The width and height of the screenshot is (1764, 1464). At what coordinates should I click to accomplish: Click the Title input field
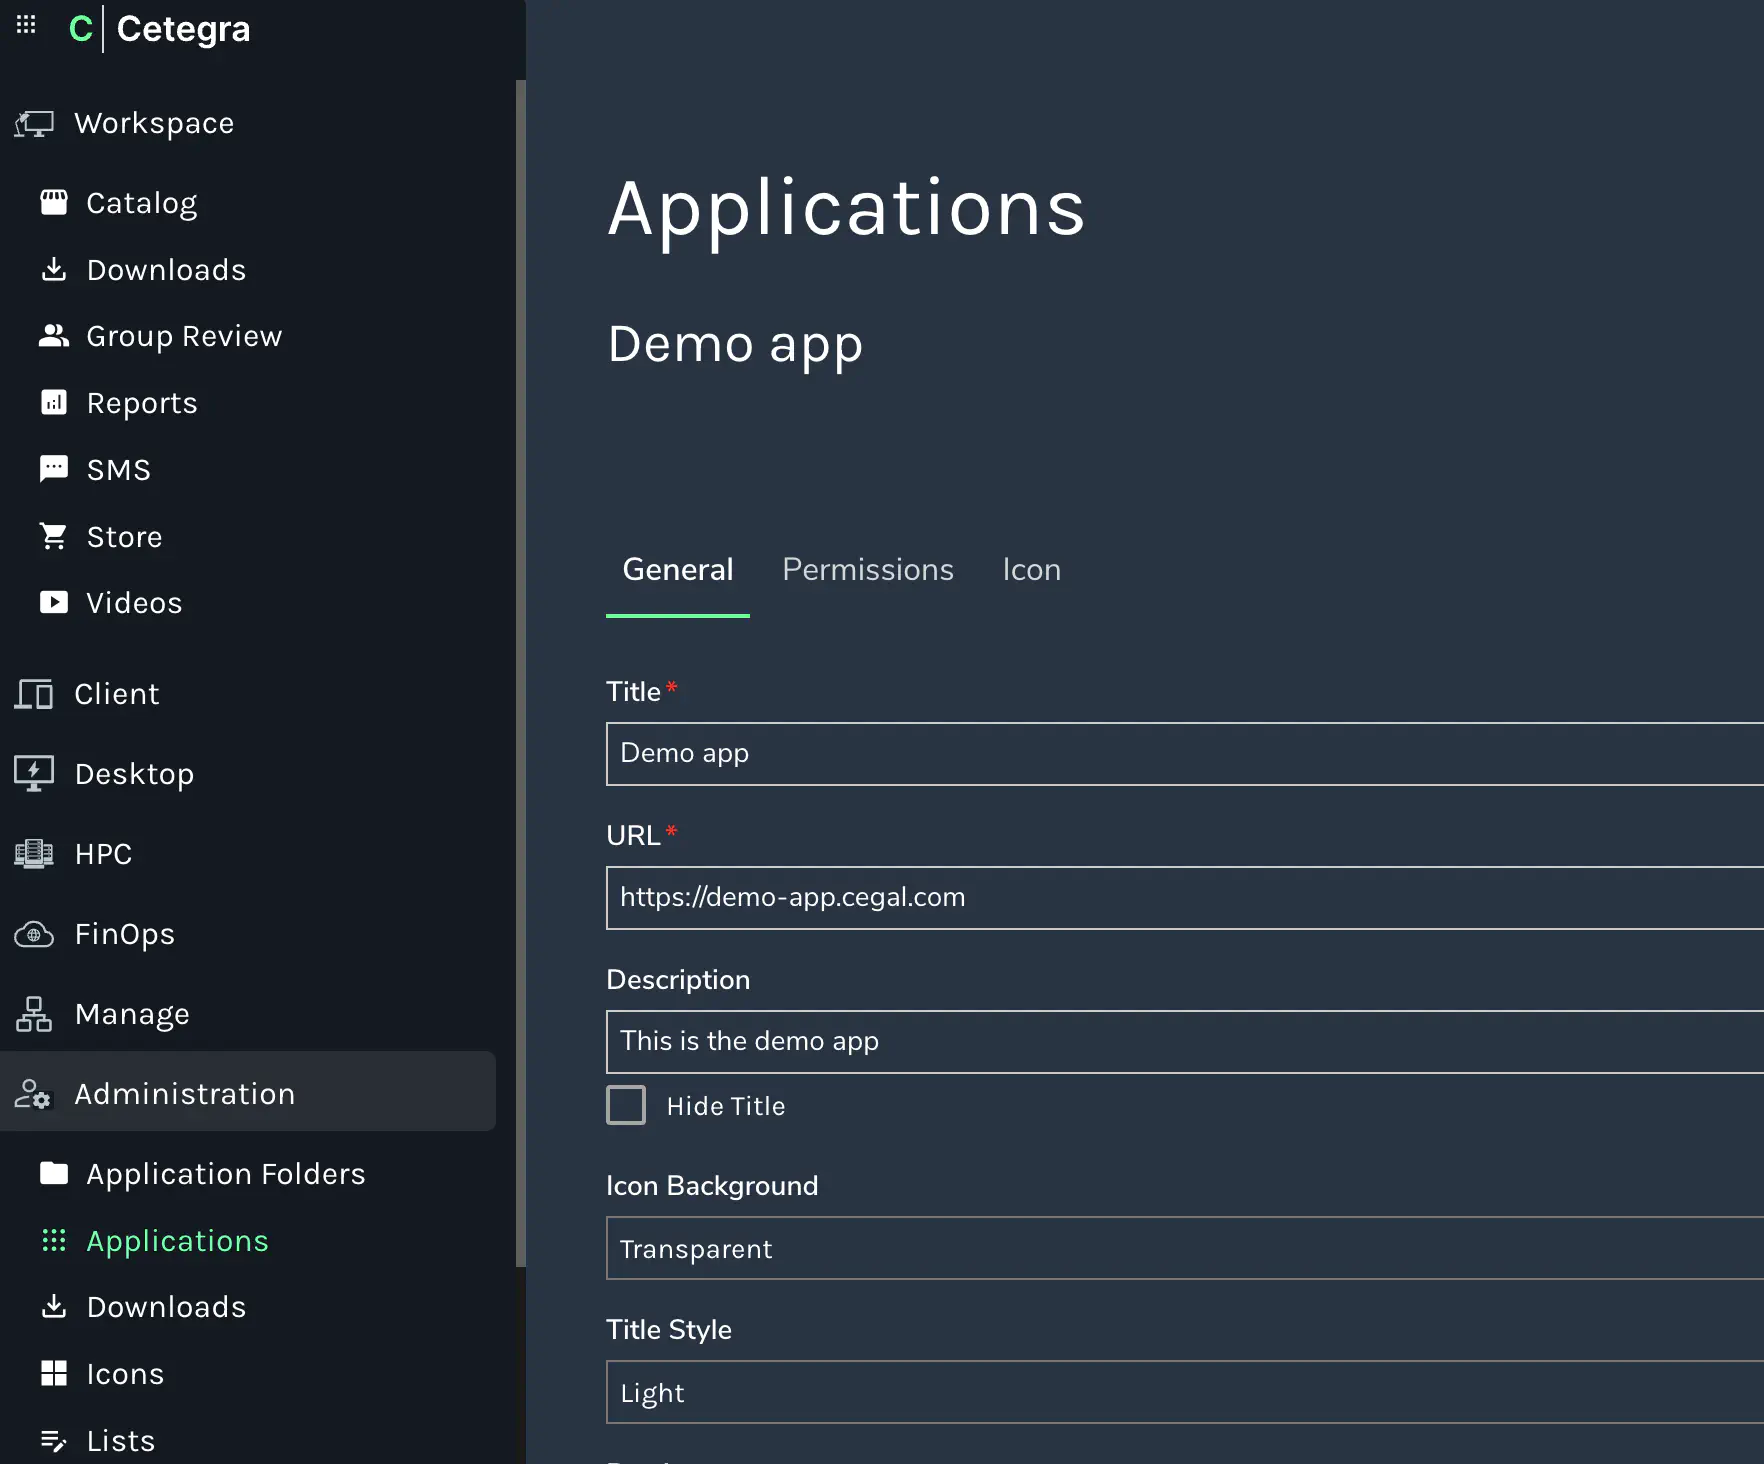point(1185,754)
